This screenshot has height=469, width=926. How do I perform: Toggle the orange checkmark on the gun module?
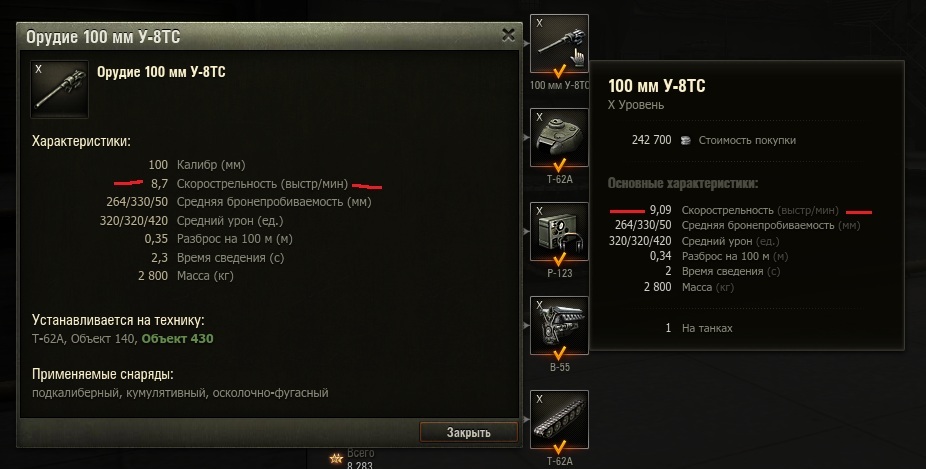(559, 72)
